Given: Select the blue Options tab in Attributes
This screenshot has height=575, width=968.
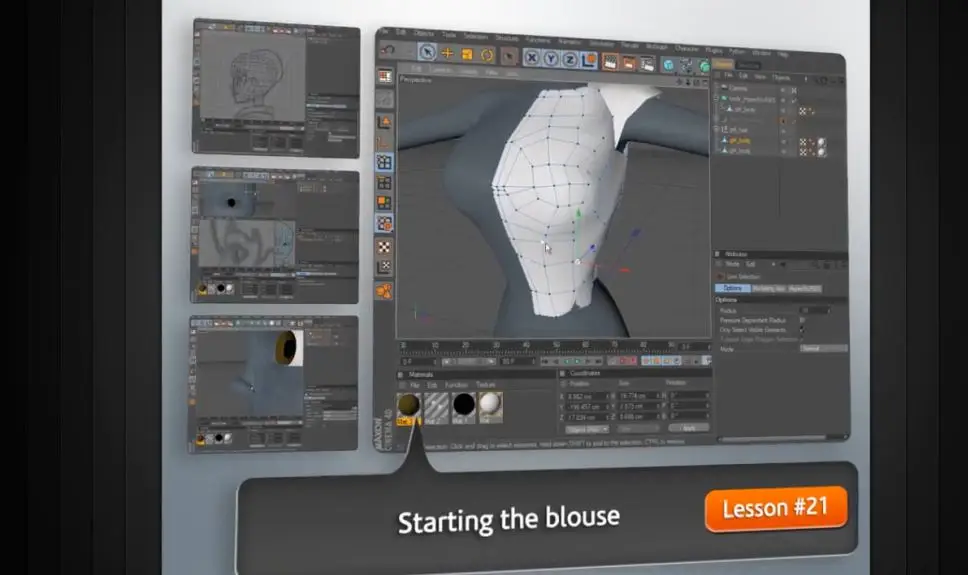Looking at the screenshot, I should click(x=733, y=288).
